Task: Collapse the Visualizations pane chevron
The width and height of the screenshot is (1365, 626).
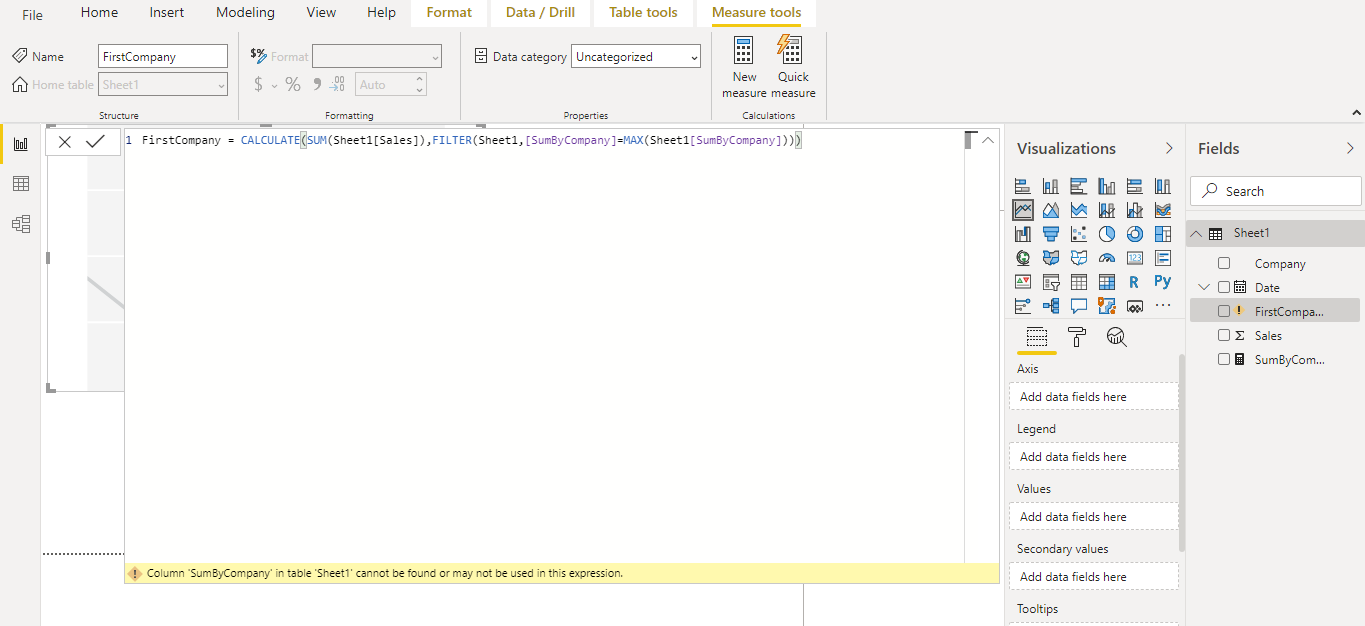Action: tap(1169, 148)
